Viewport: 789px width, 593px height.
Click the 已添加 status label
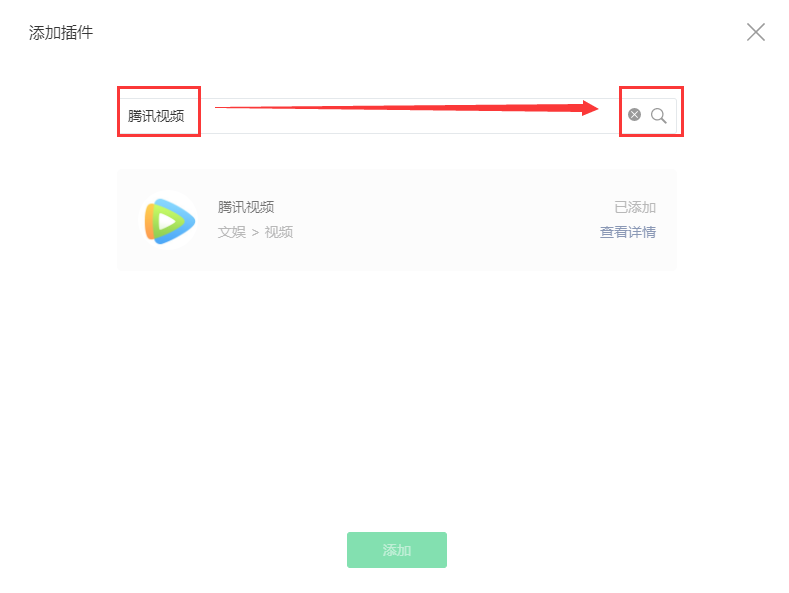tap(635, 207)
